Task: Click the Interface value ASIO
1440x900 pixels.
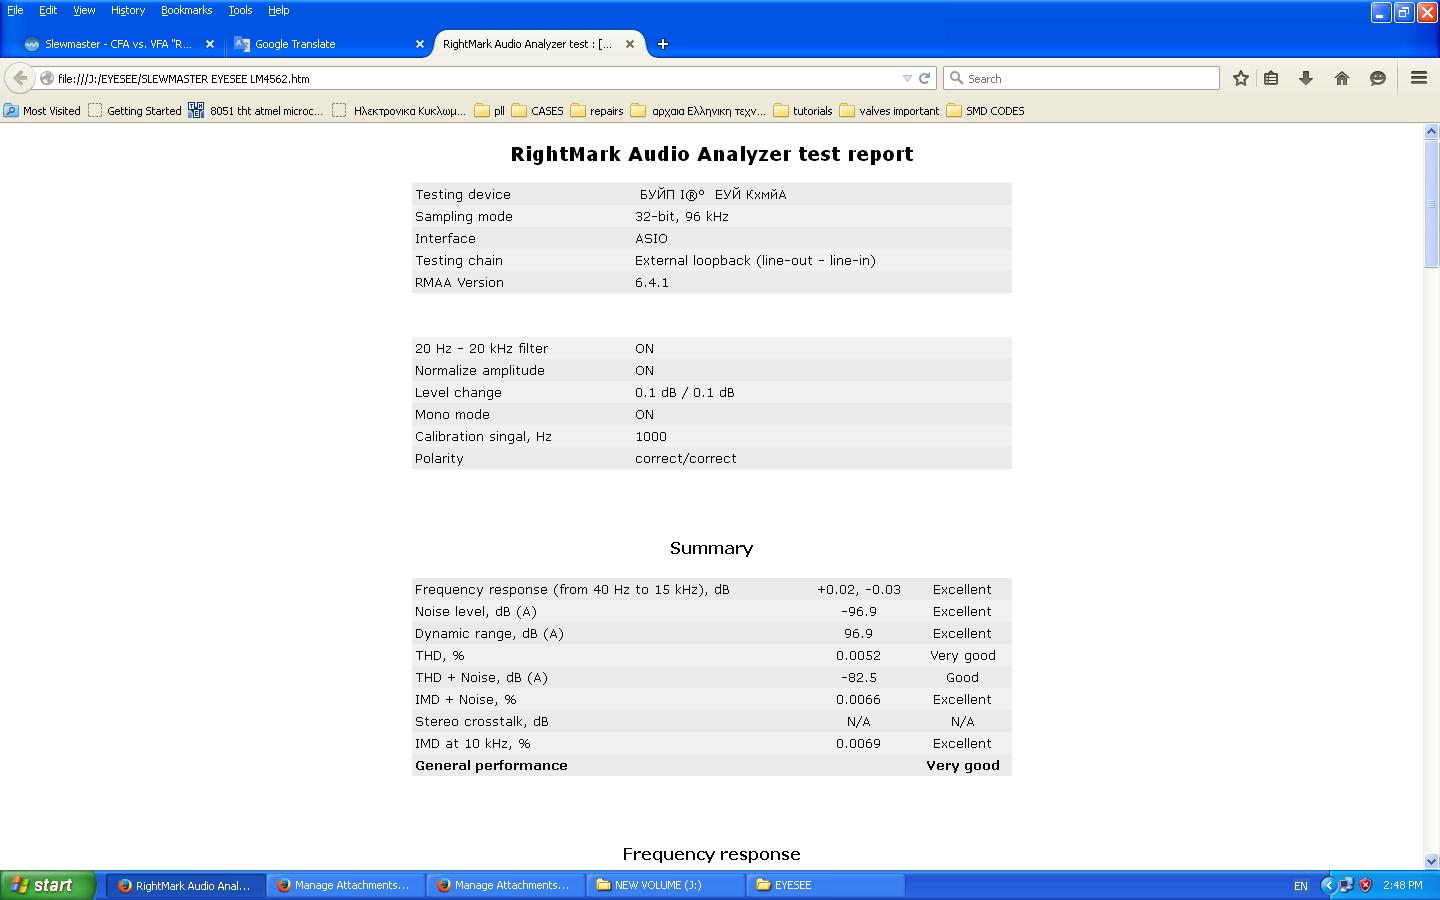Action: pyautogui.click(x=651, y=238)
